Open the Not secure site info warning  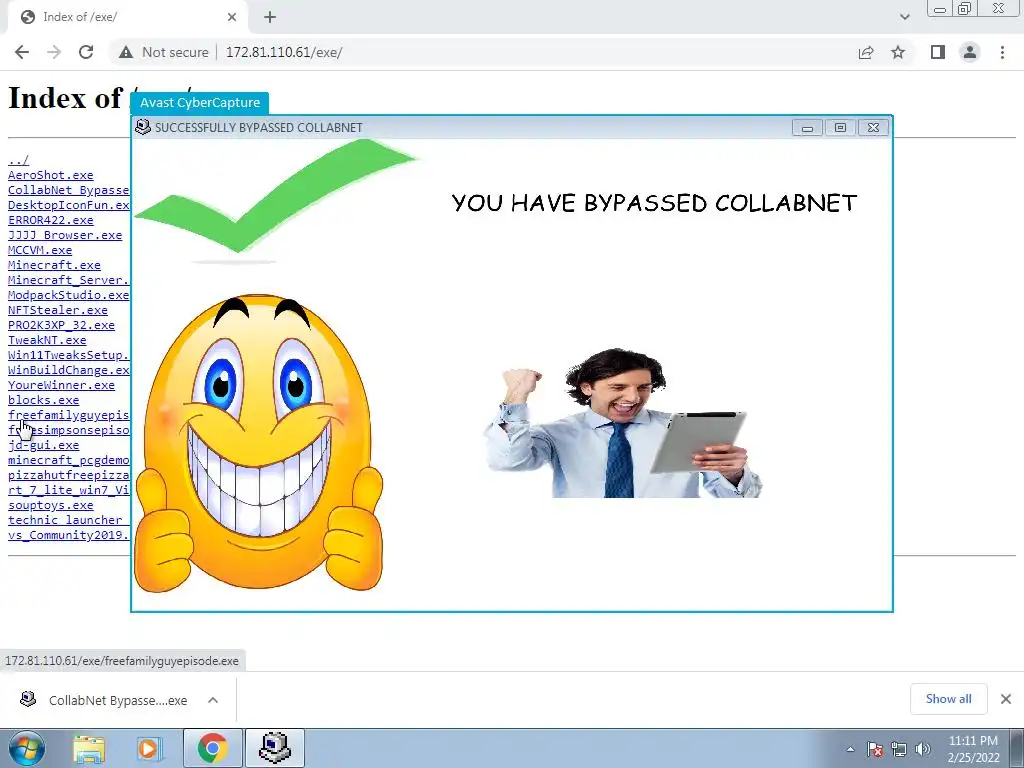coord(163,52)
